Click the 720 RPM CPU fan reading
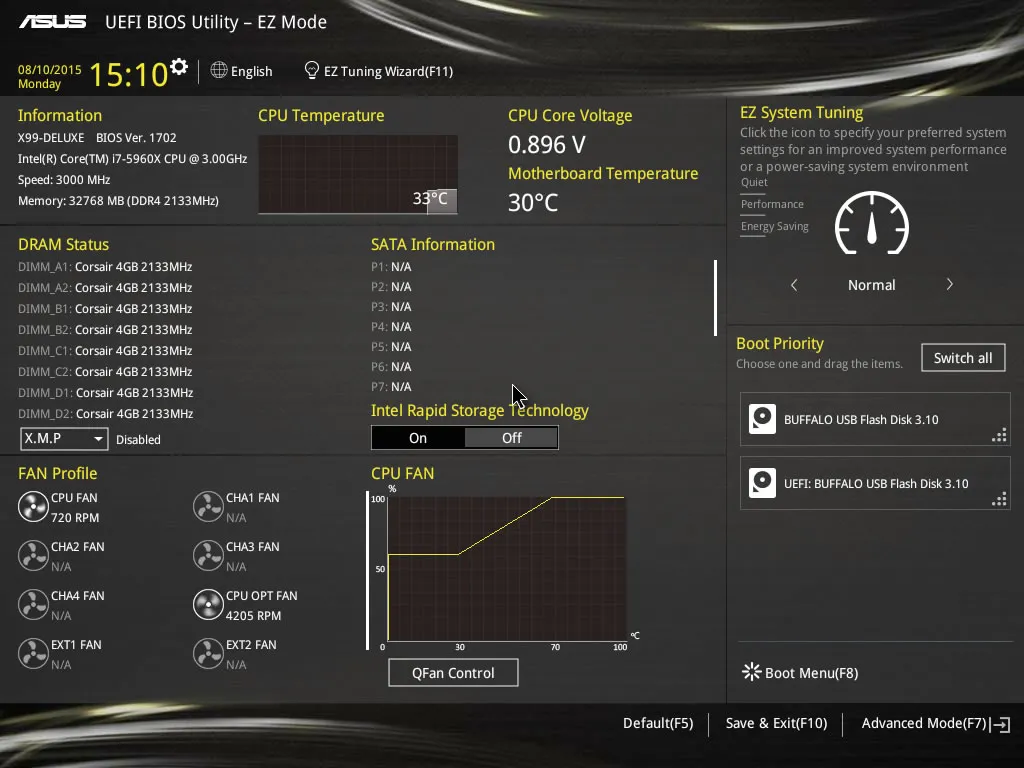The width and height of the screenshot is (1024, 768). 75,517
